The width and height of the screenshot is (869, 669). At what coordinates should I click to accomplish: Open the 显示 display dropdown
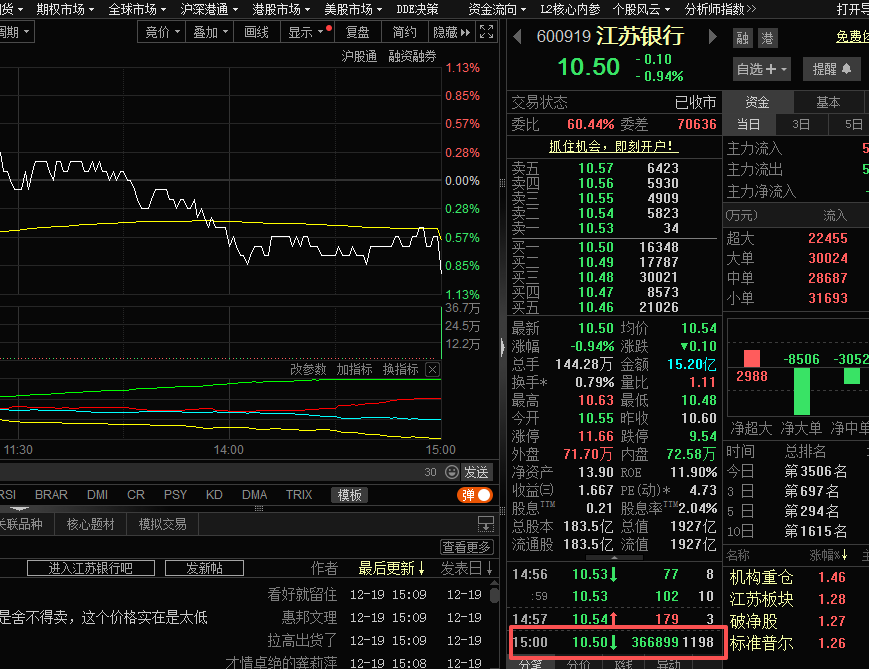(305, 32)
